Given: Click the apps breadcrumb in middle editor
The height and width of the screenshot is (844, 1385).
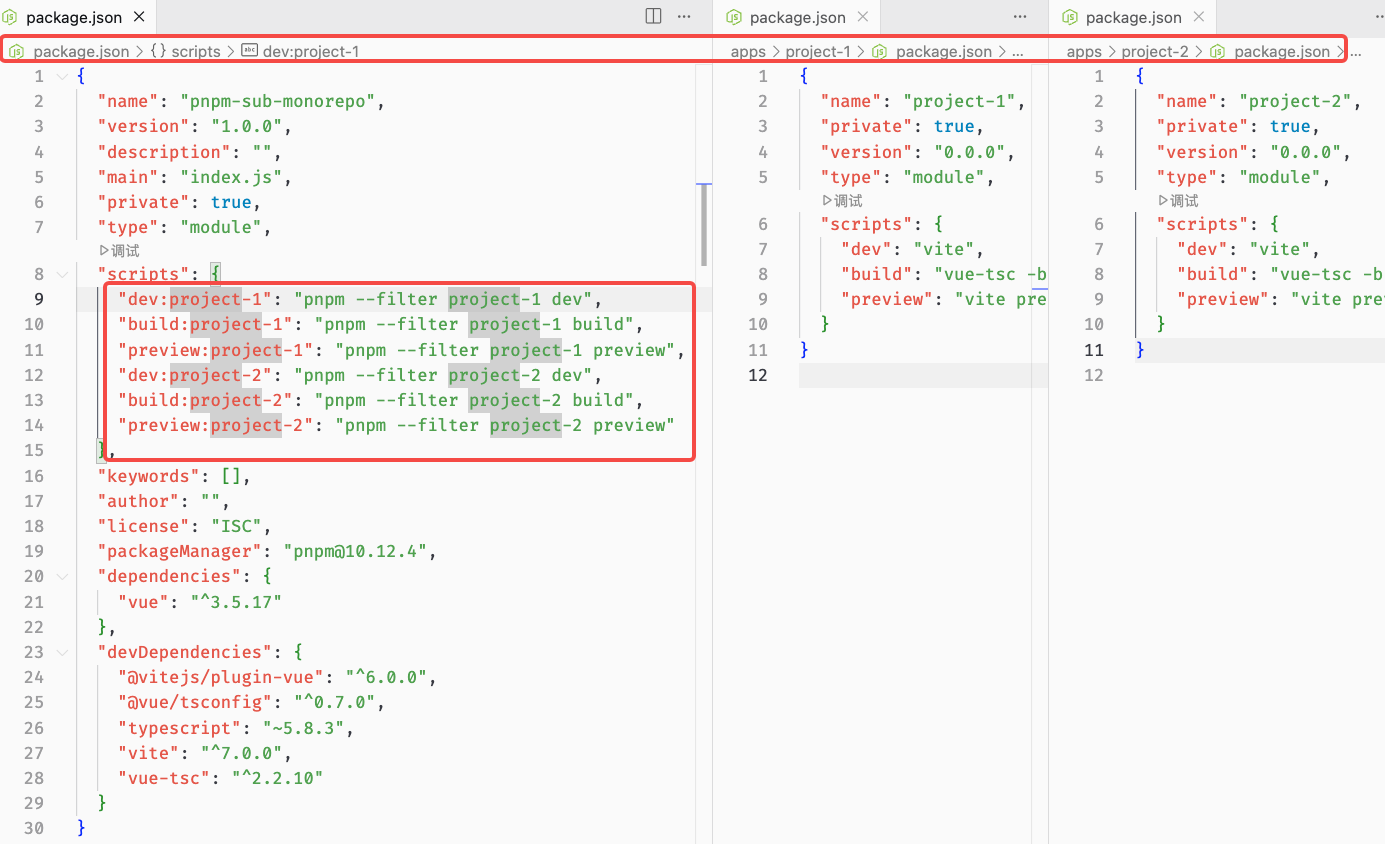Looking at the screenshot, I should [748, 51].
